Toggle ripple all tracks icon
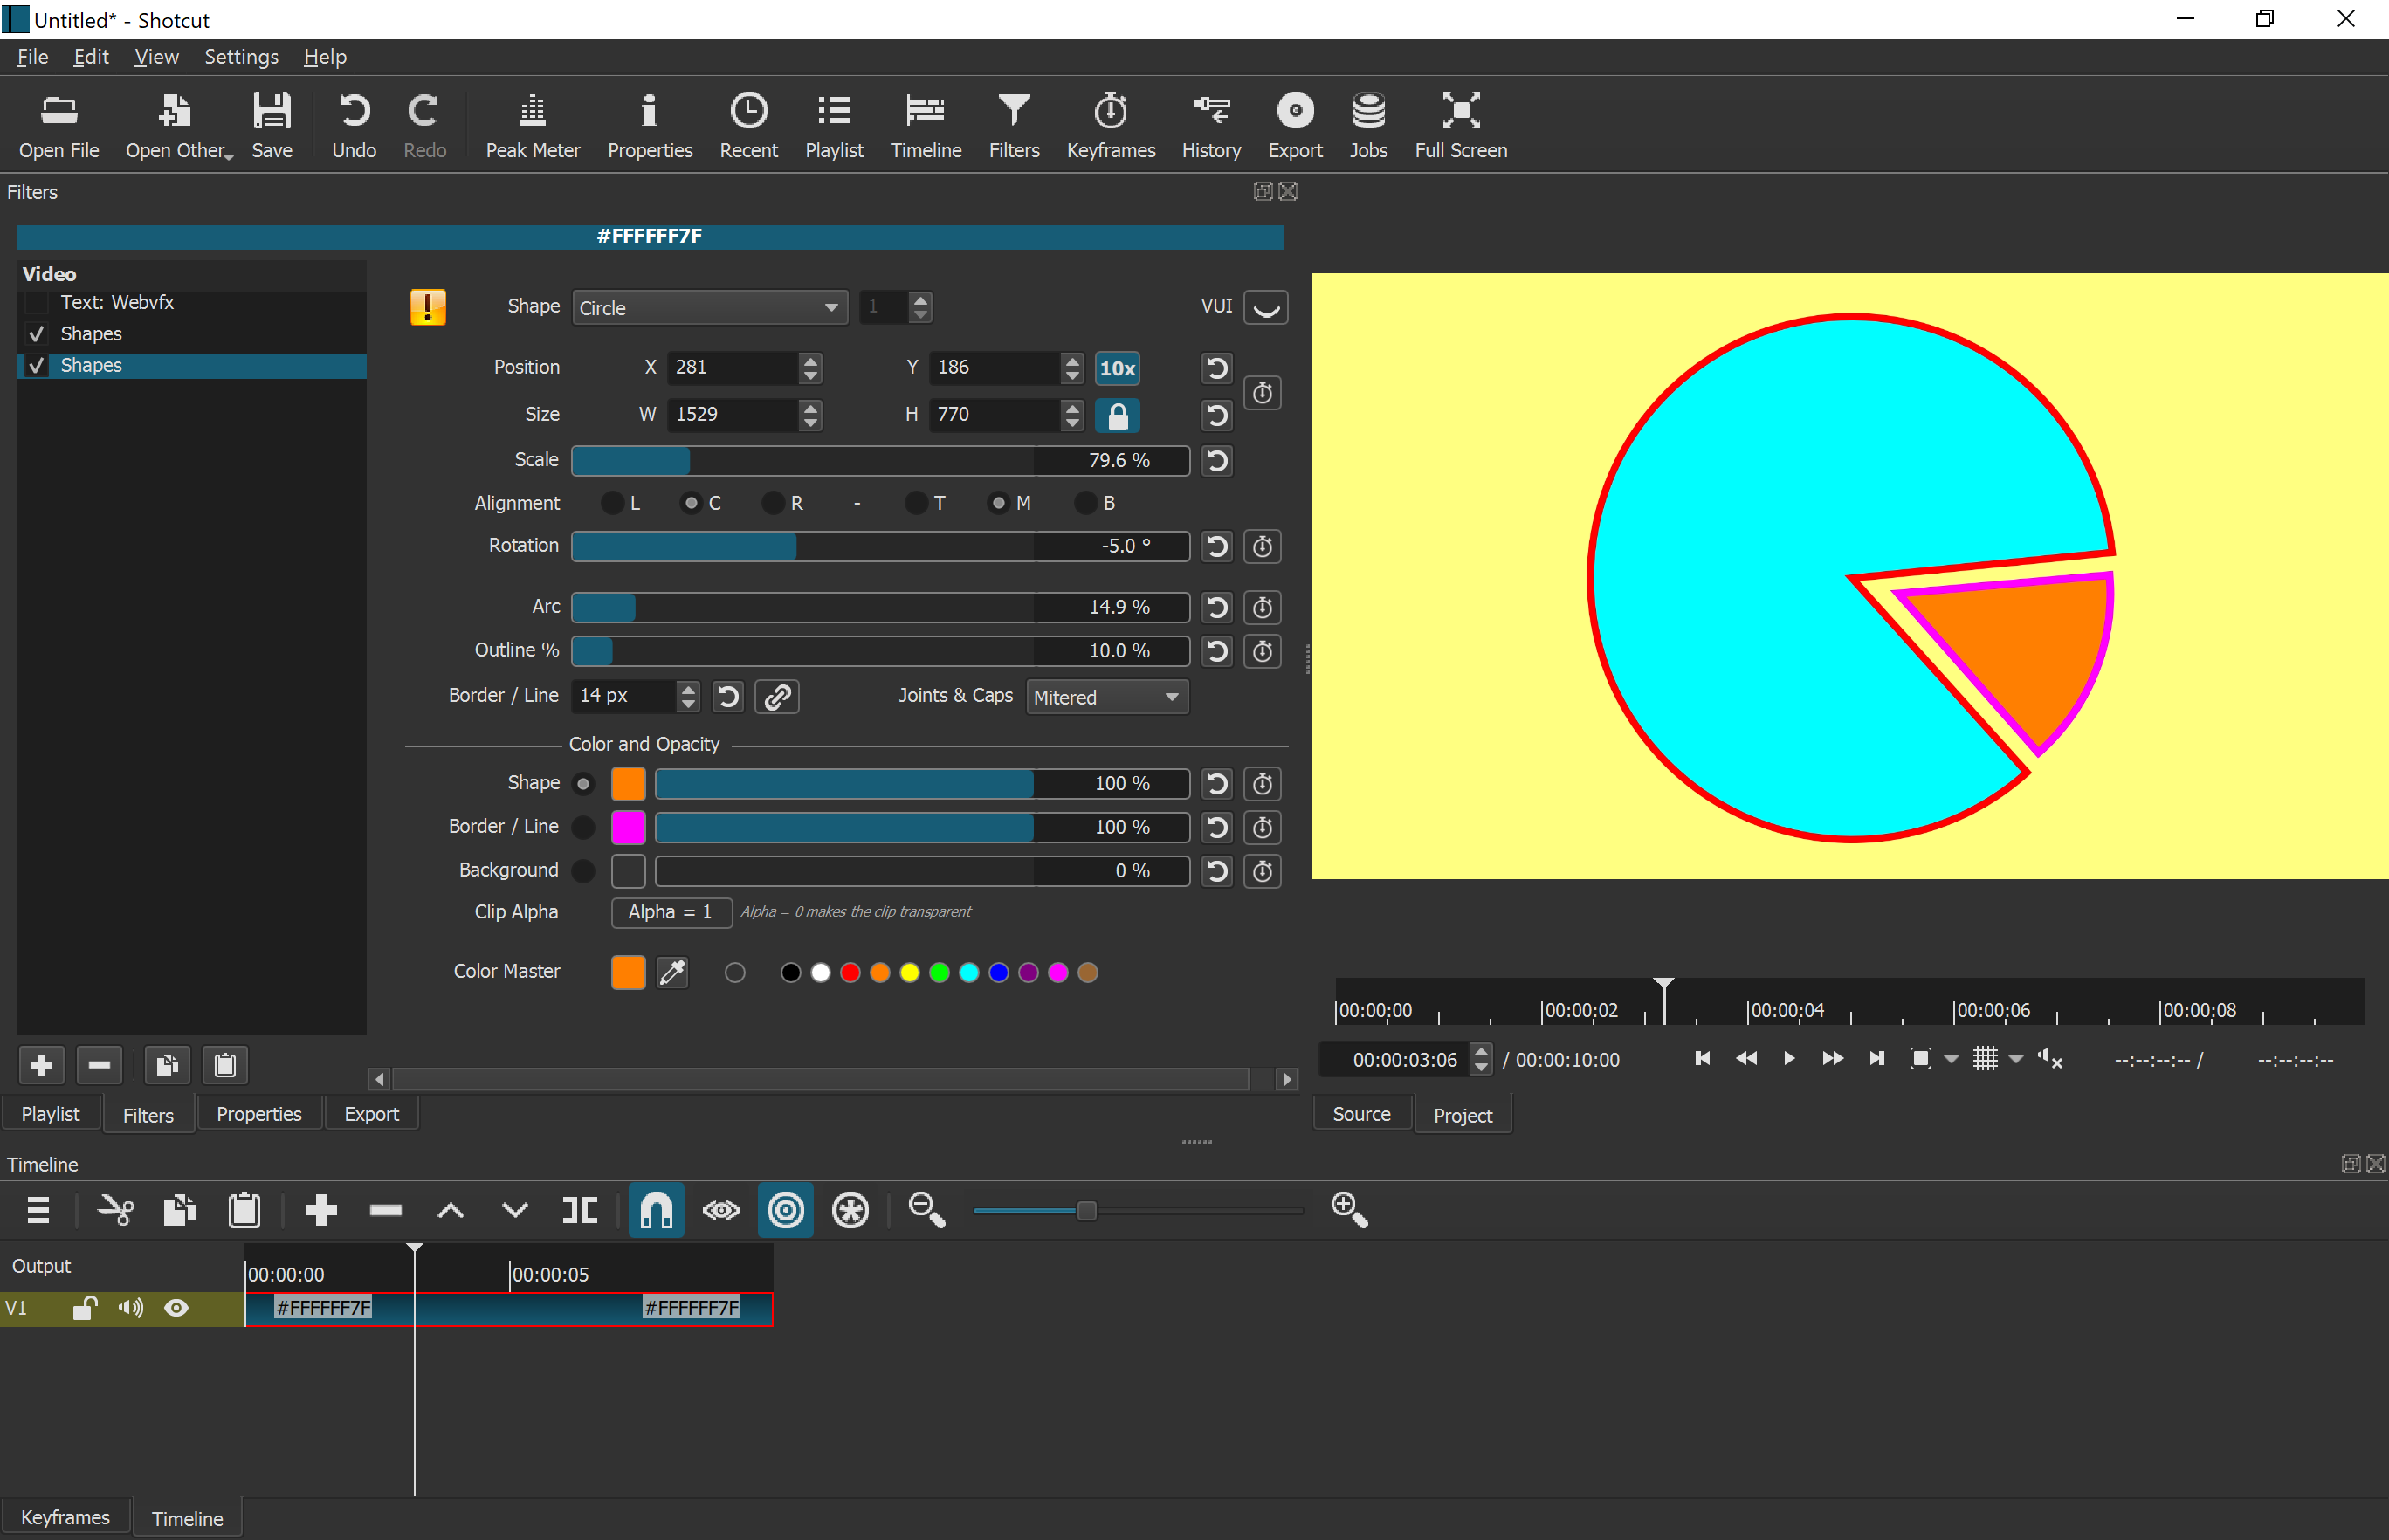 point(850,1211)
